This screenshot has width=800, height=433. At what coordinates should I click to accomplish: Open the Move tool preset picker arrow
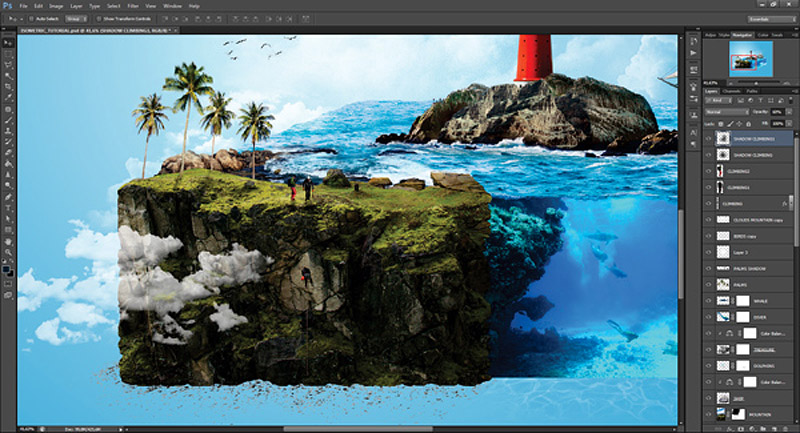[20, 19]
